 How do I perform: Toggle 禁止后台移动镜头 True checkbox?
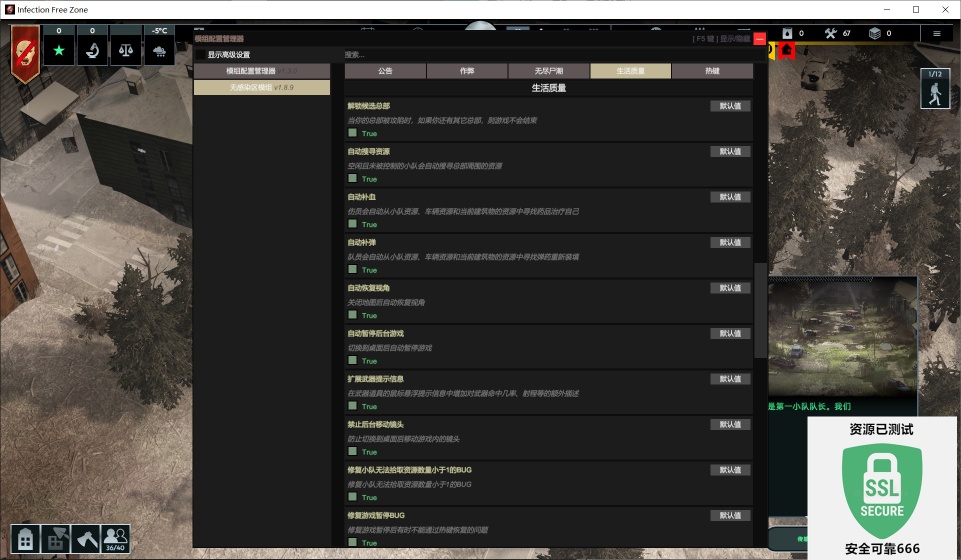tap(352, 451)
